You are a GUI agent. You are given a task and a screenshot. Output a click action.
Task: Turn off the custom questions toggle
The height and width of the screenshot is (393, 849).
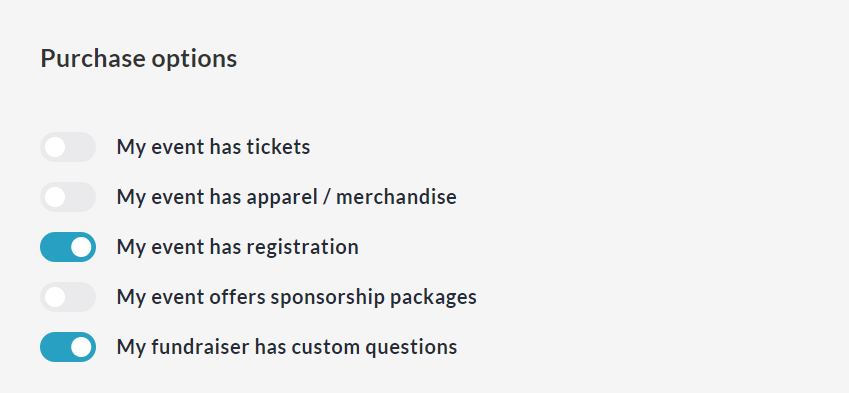68,347
